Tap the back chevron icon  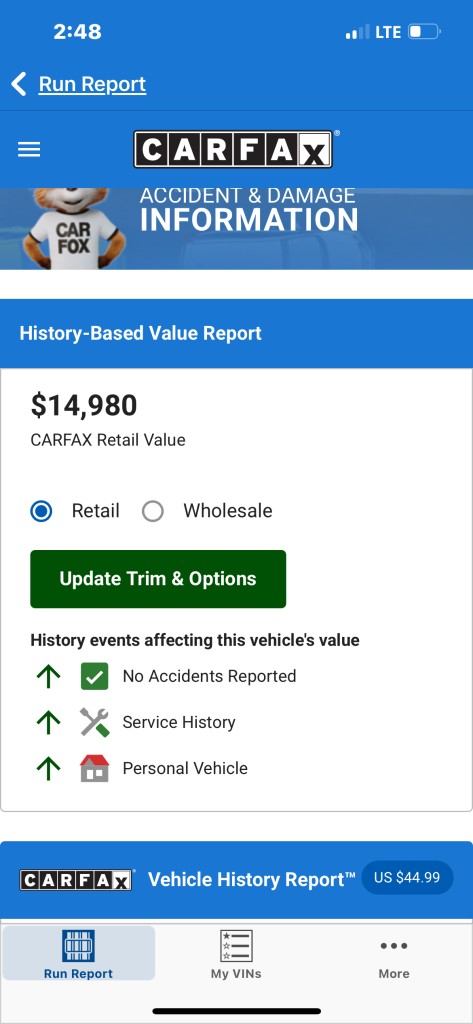[x=19, y=84]
